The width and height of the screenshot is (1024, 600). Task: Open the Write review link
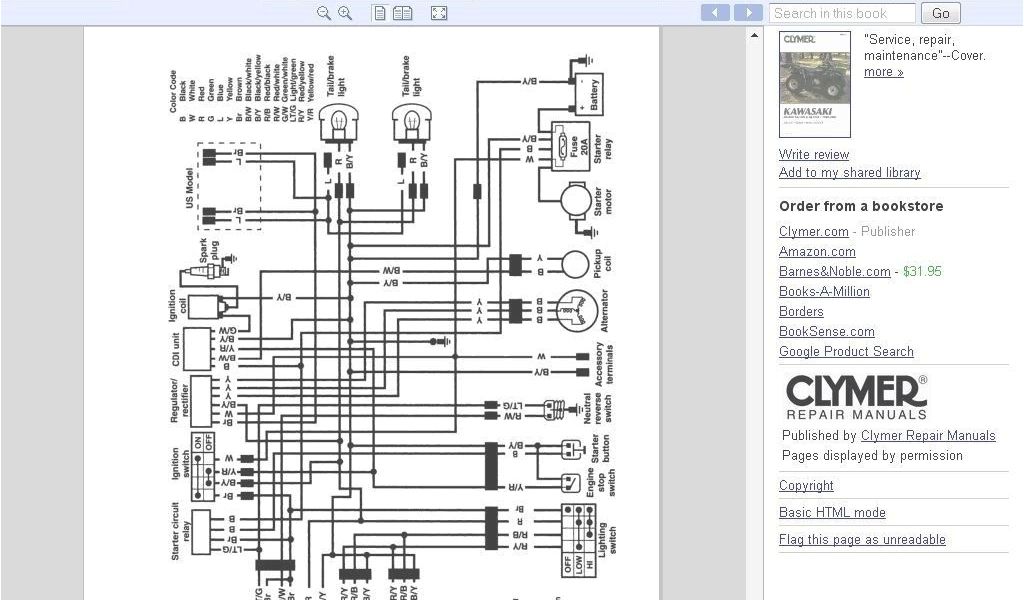coord(814,155)
